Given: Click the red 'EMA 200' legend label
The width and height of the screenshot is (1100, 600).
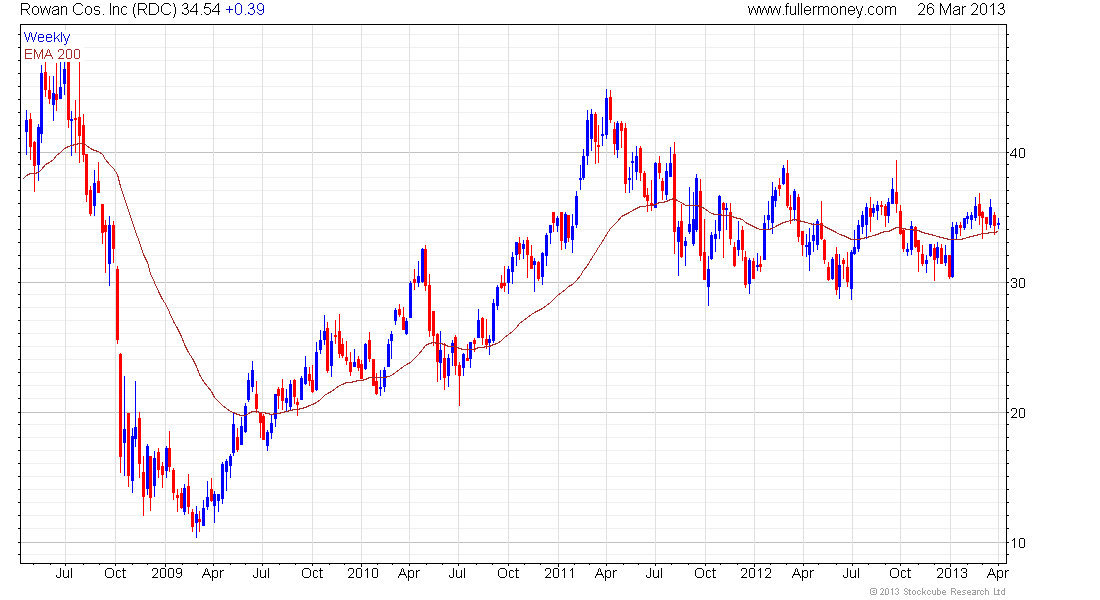Looking at the screenshot, I should [52, 54].
